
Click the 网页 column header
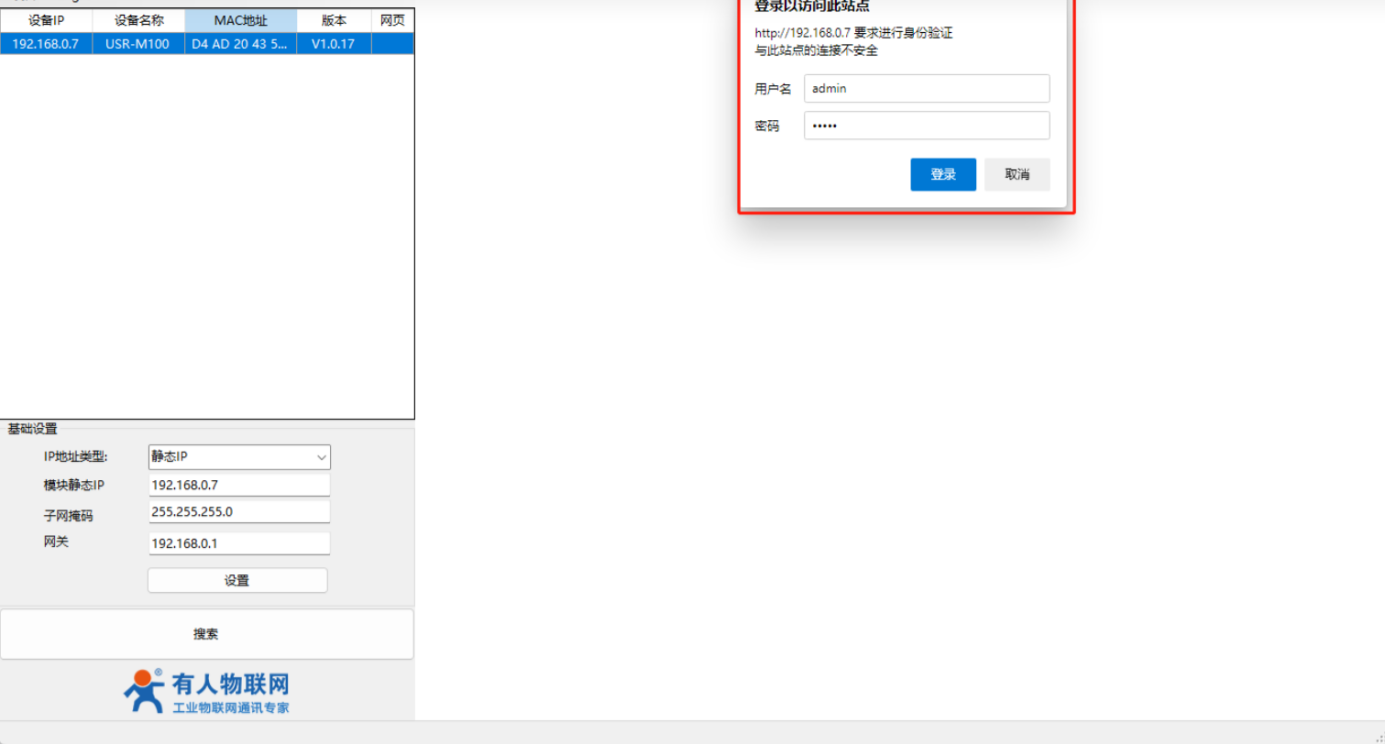pyautogui.click(x=392, y=20)
